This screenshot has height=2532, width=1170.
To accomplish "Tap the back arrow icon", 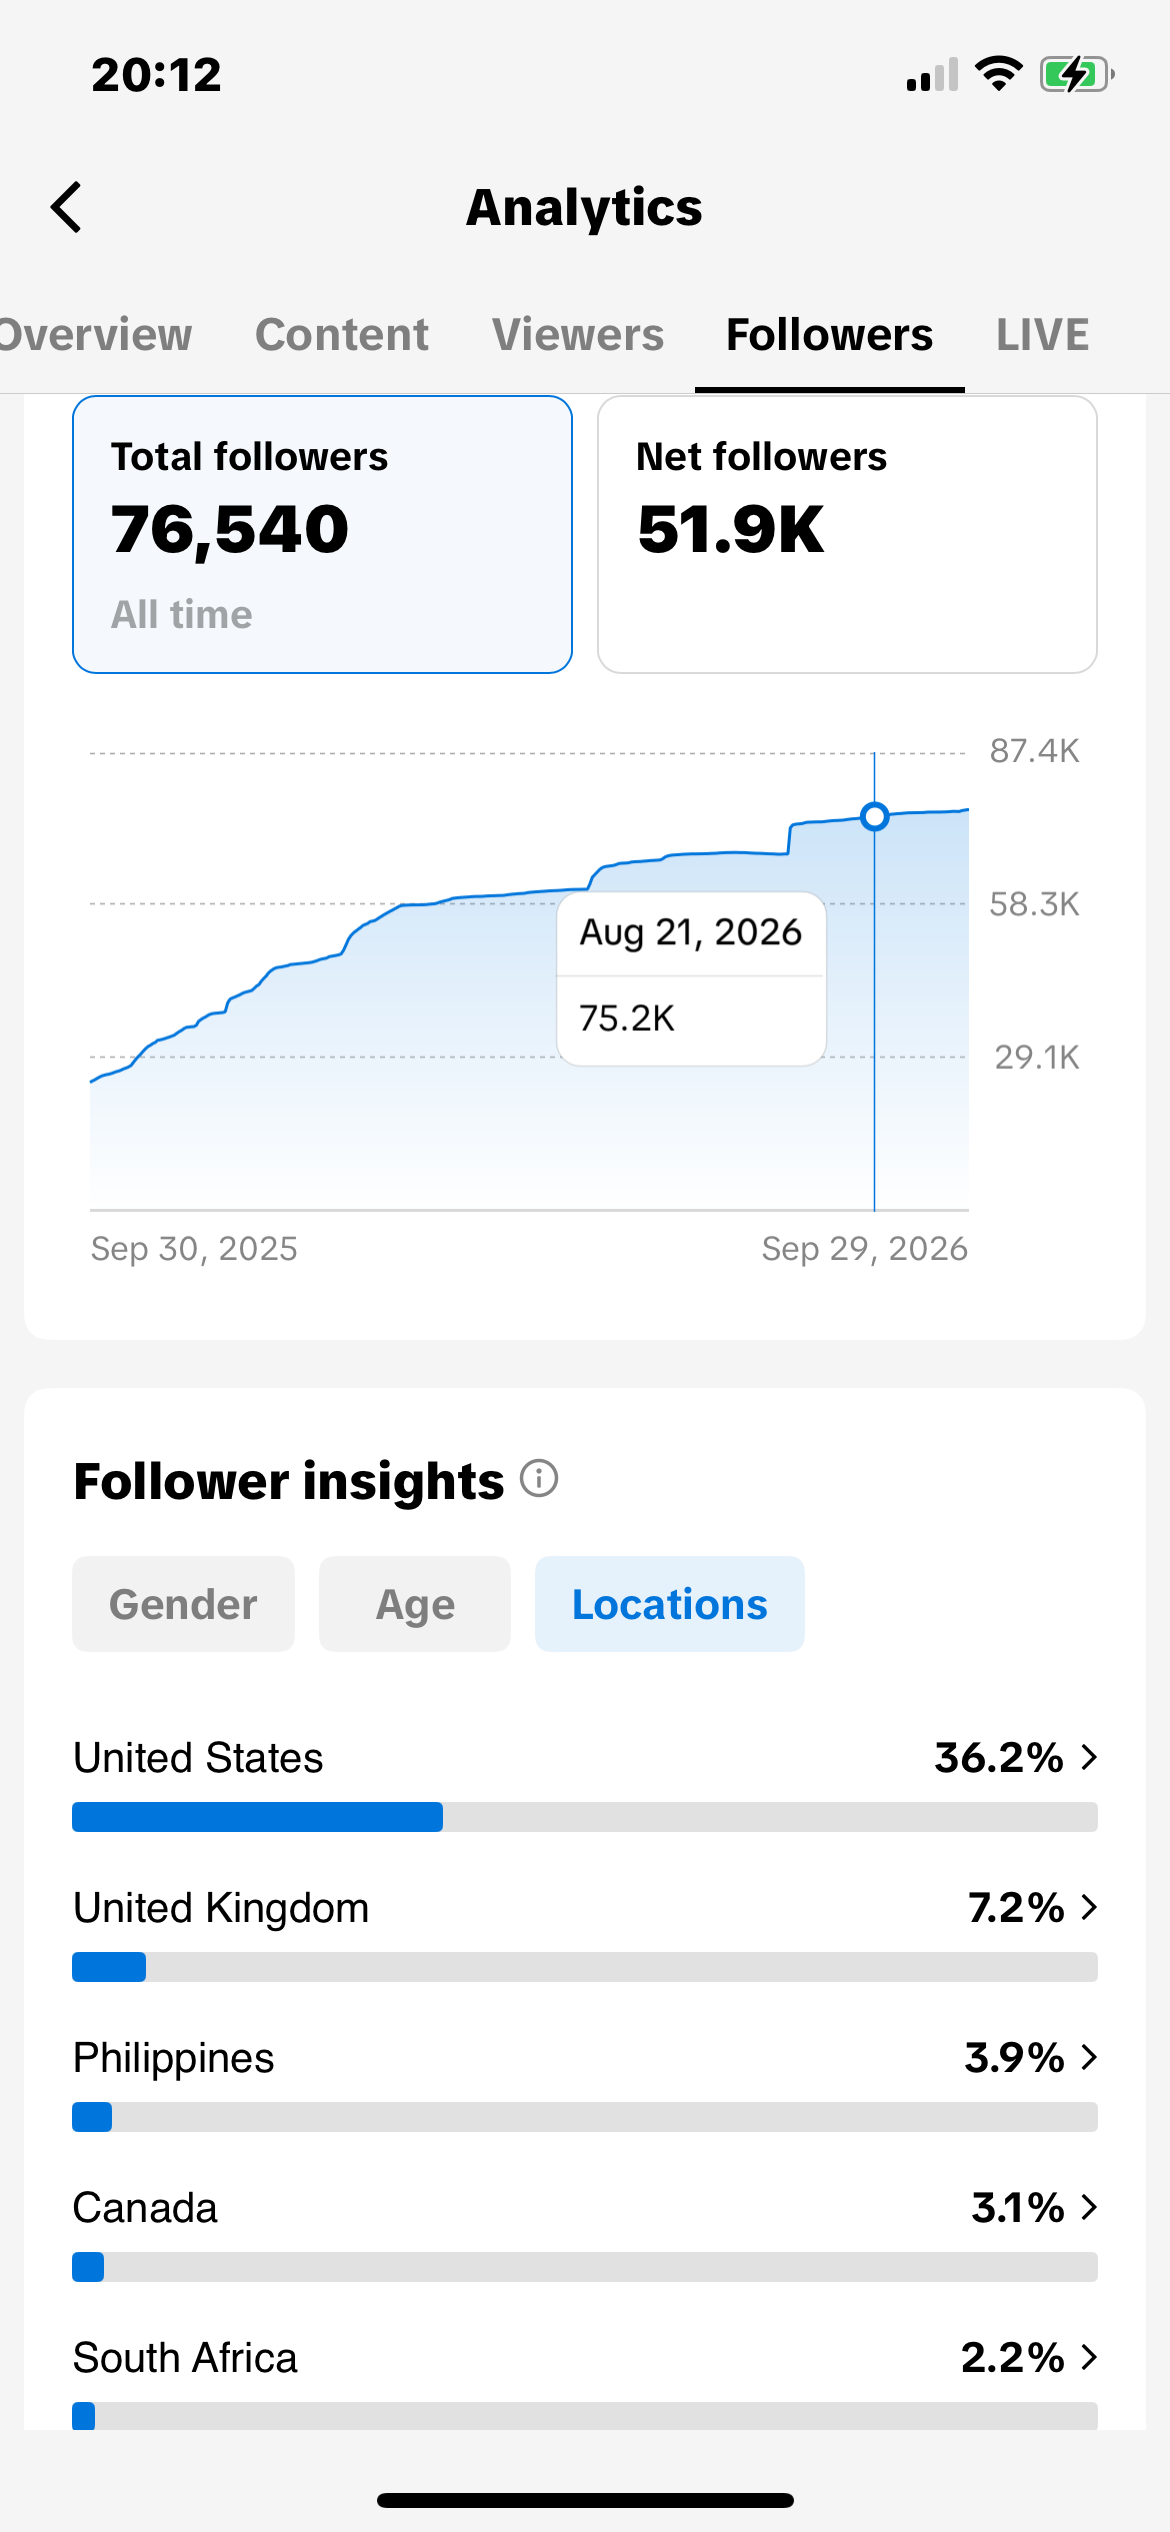I will [x=66, y=207].
